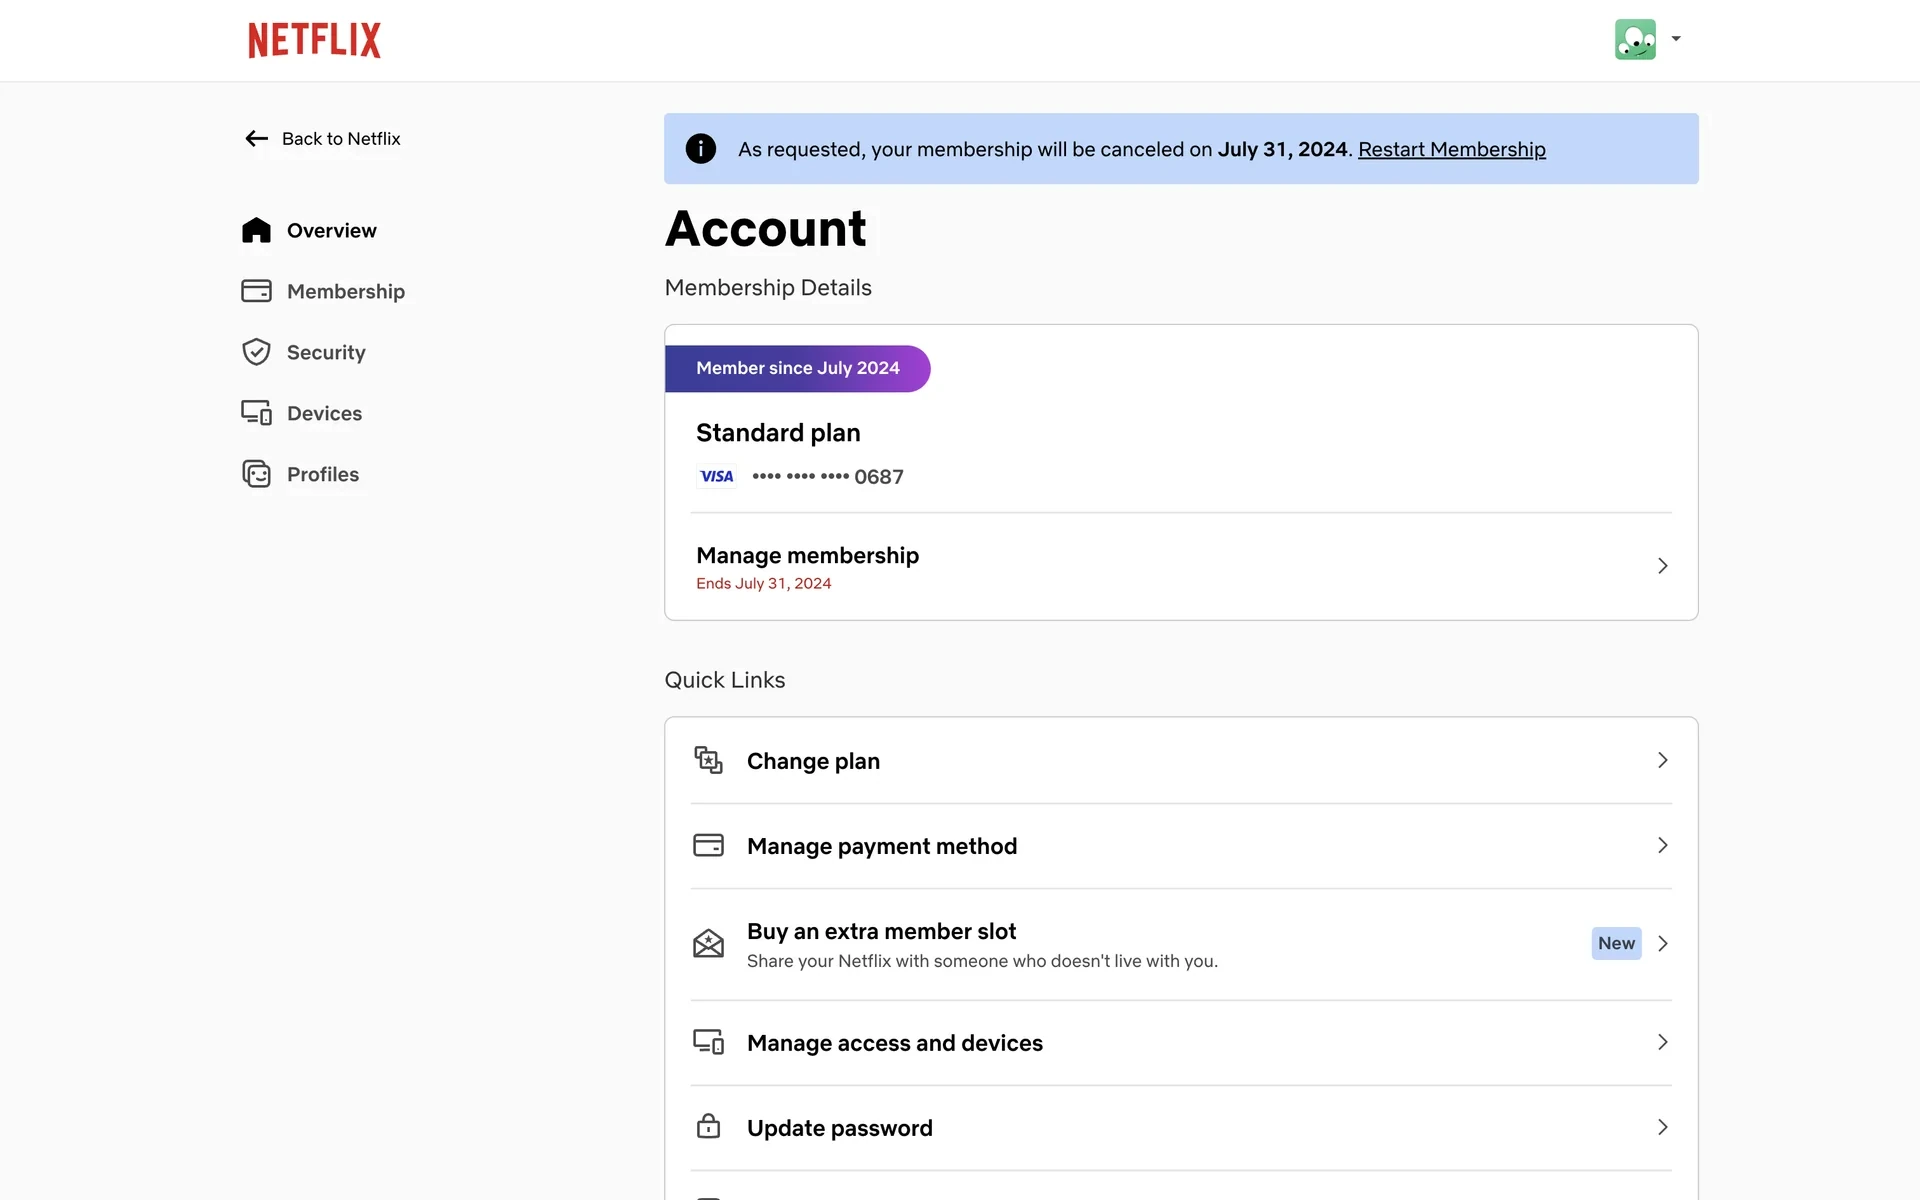Click the Visa card logo

(x=716, y=476)
